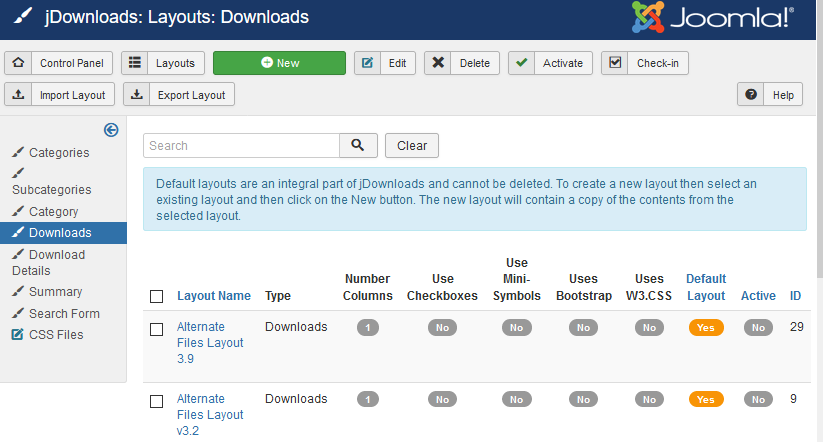Select Downloads item in sidebar
823x442 pixels.
[63, 233]
